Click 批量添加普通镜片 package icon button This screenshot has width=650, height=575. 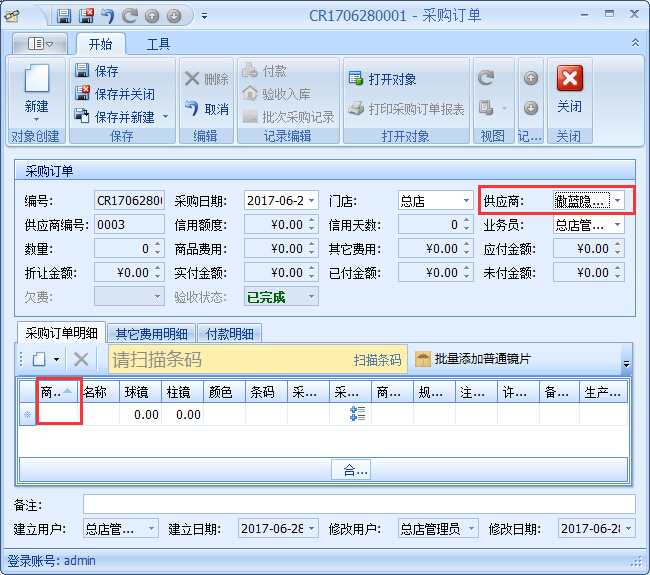point(423,359)
